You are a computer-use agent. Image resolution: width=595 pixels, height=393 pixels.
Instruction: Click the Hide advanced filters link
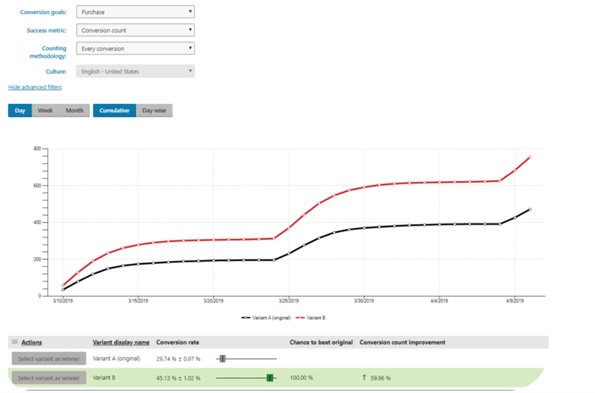tap(35, 87)
